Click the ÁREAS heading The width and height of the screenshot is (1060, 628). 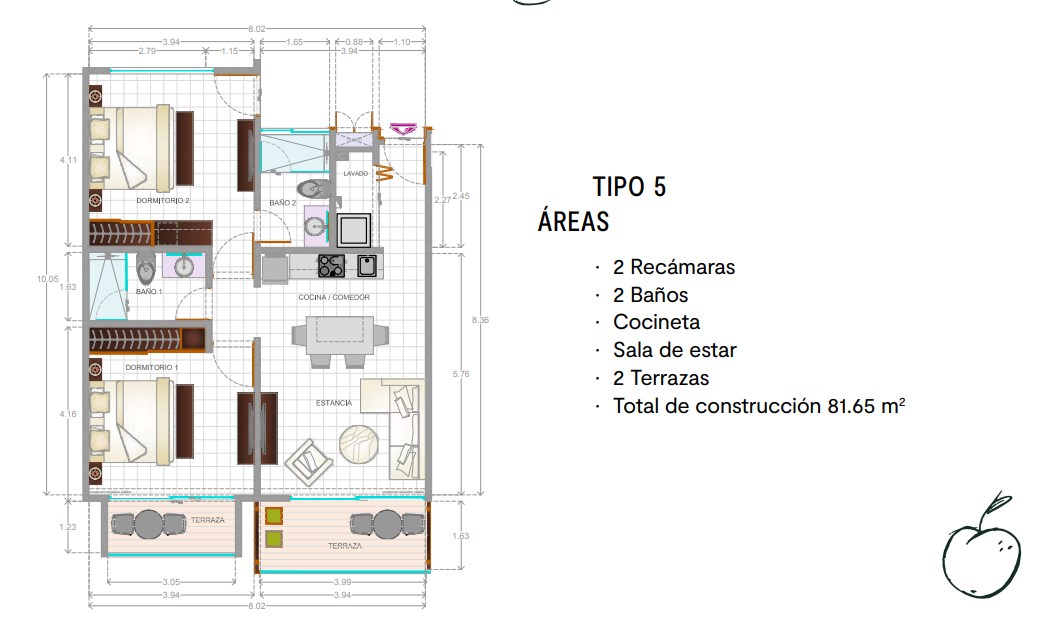point(573,222)
